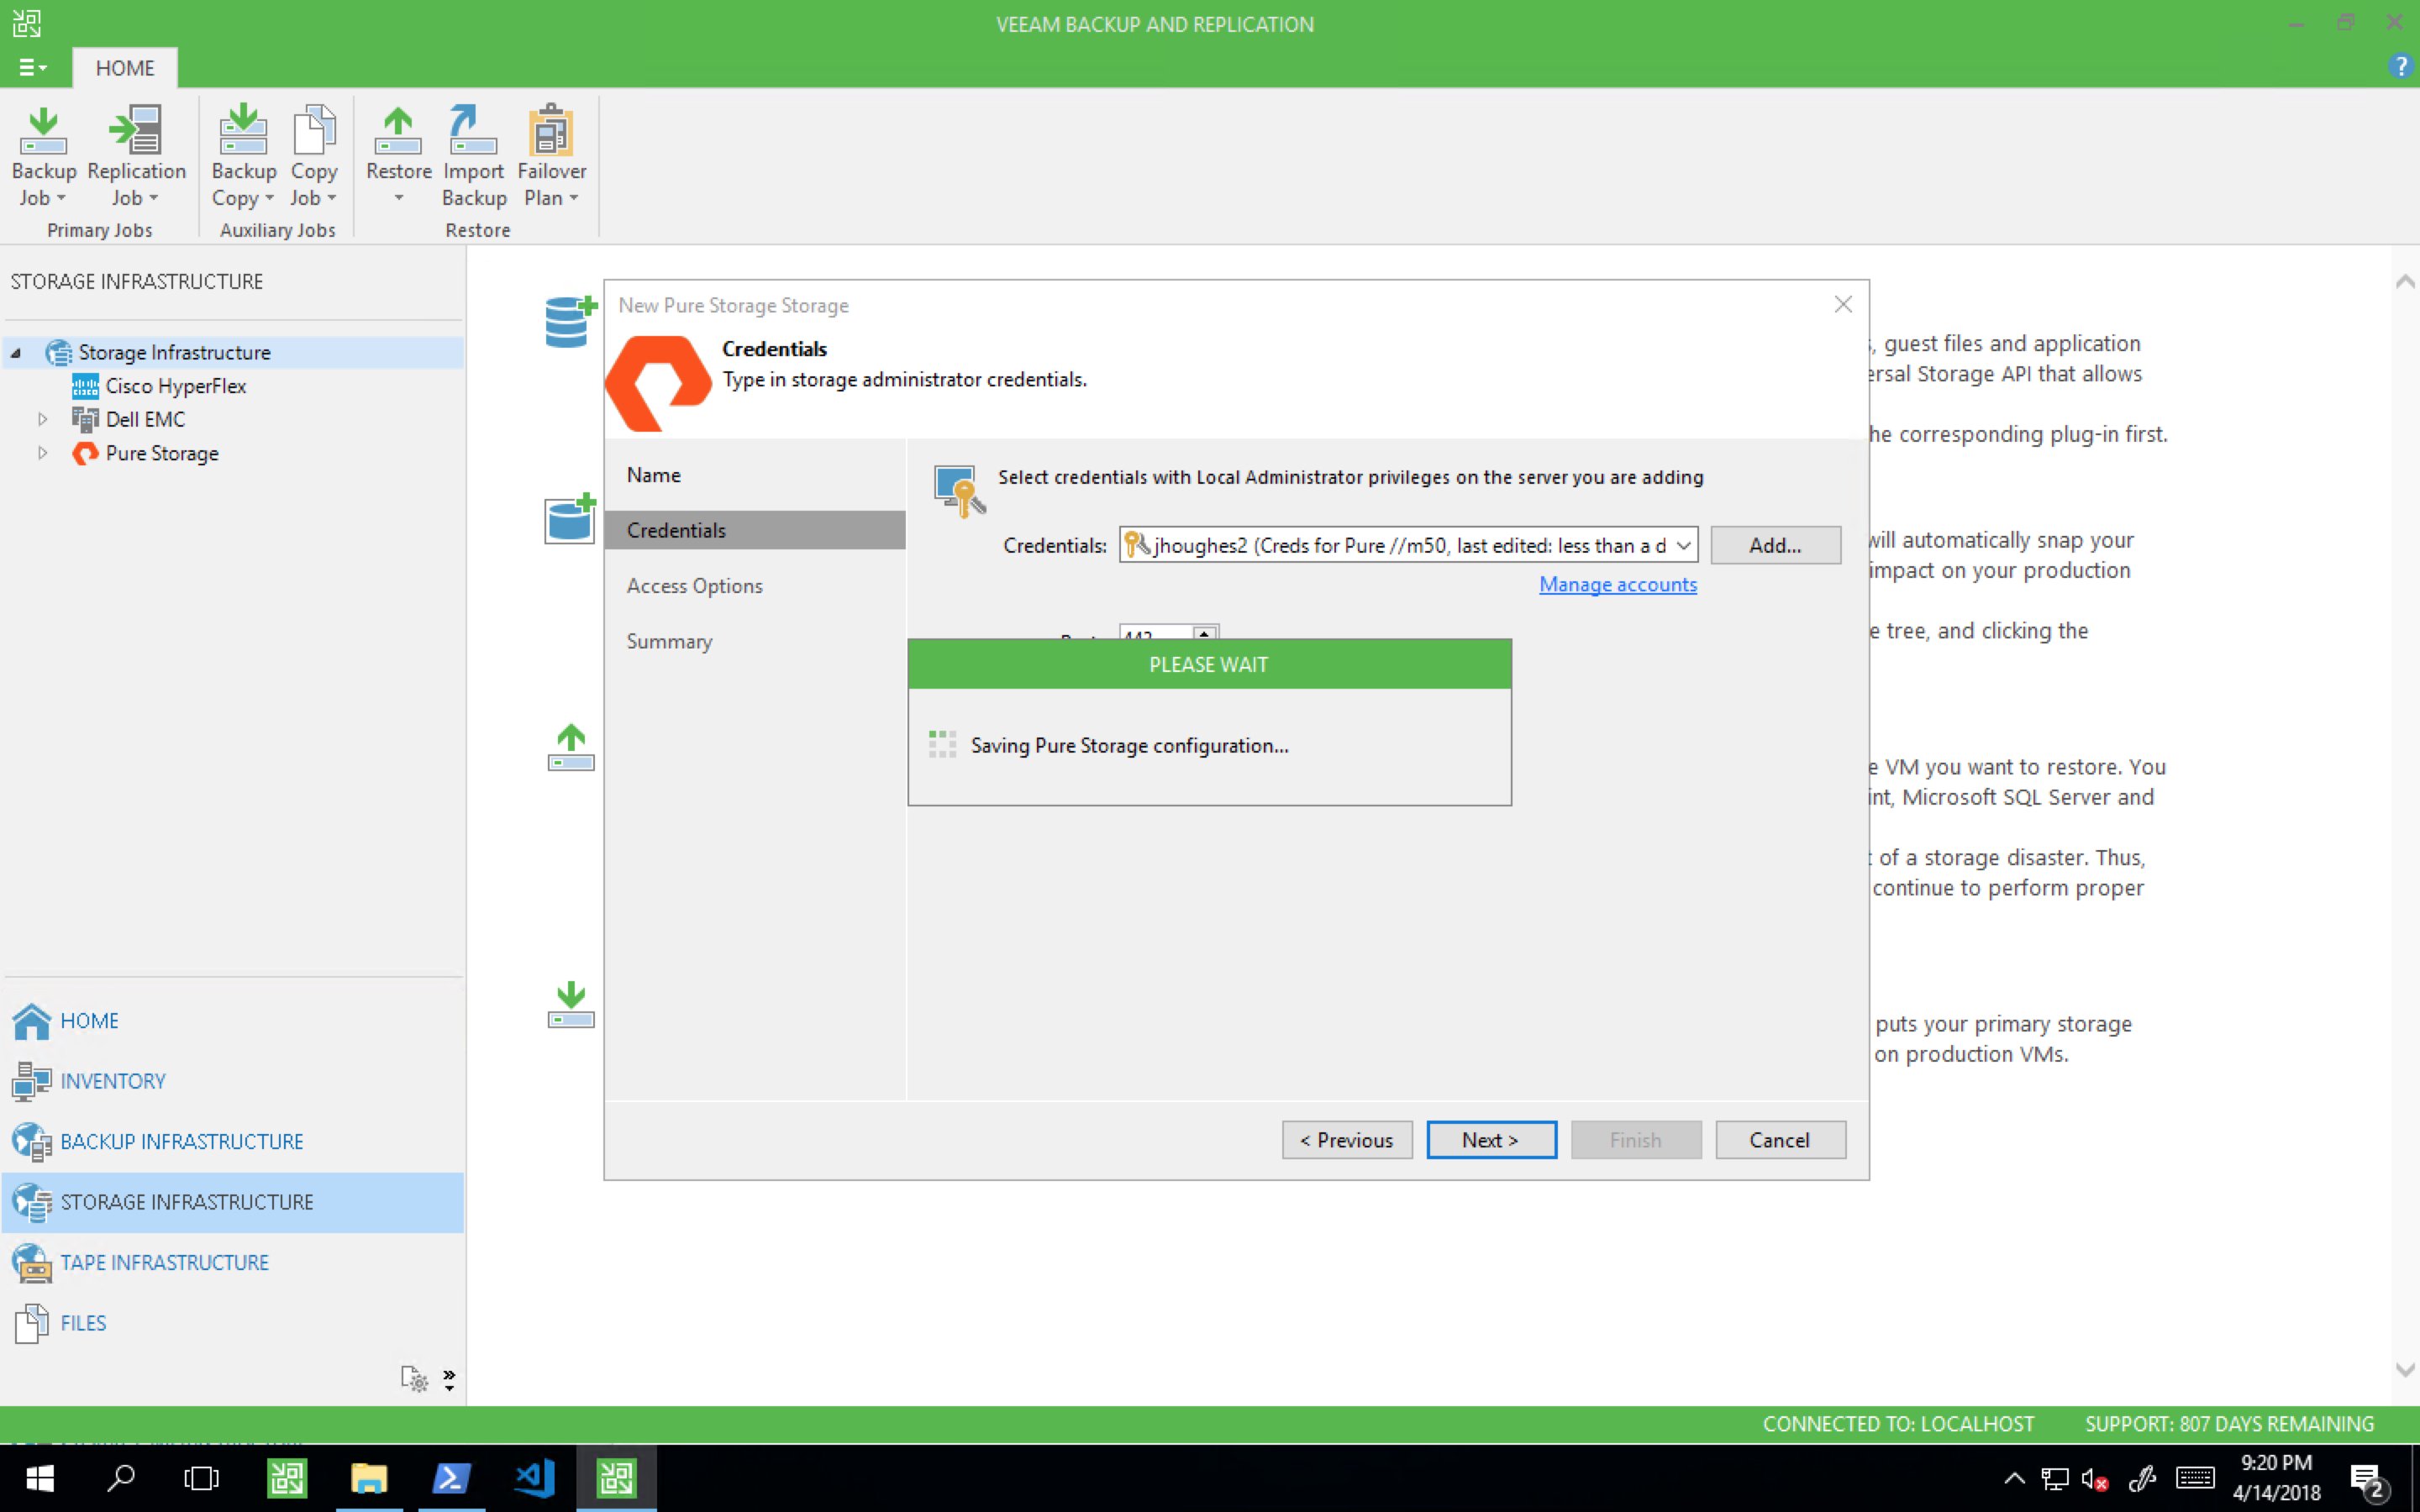Click the Restore dropdown arrow
Screen dimensions: 2420x1512
pos(398,198)
